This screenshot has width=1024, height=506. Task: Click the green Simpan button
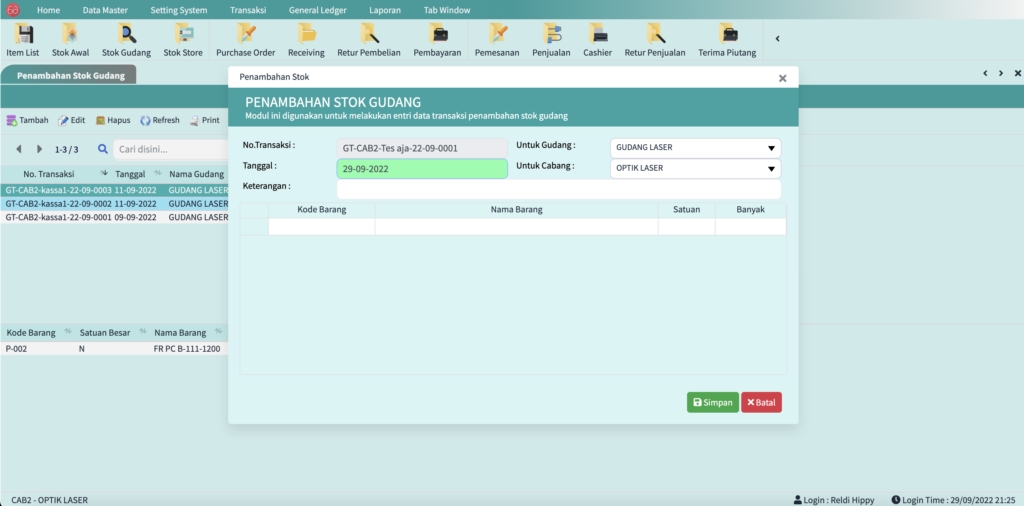coord(712,402)
